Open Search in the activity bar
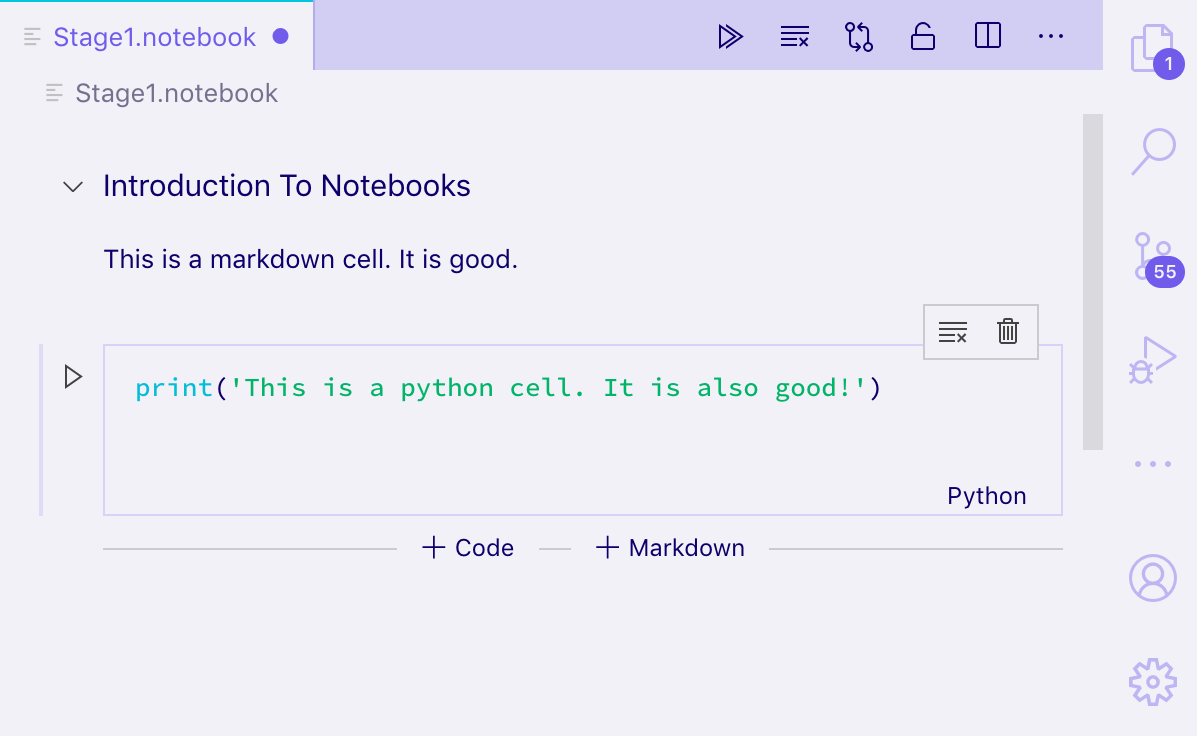Screen dimensions: 1197x736 (1152, 153)
